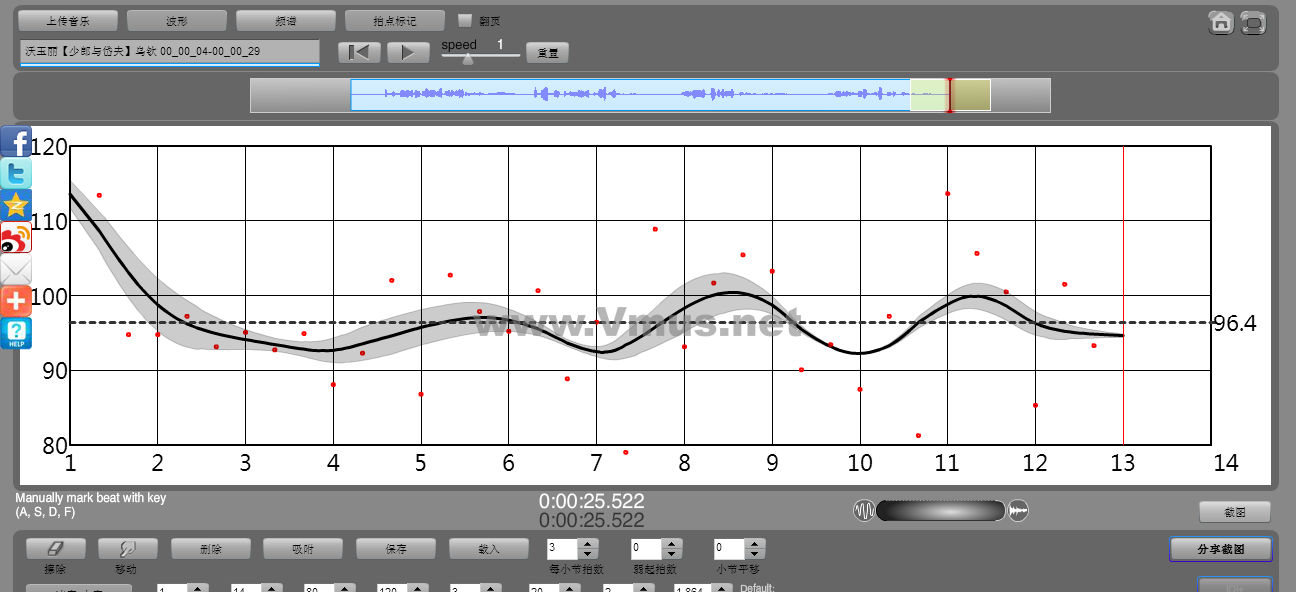Viewport: 1296px width, 592px height.
Task: Switch to the 频谱 spectrum view
Action: pos(286,21)
